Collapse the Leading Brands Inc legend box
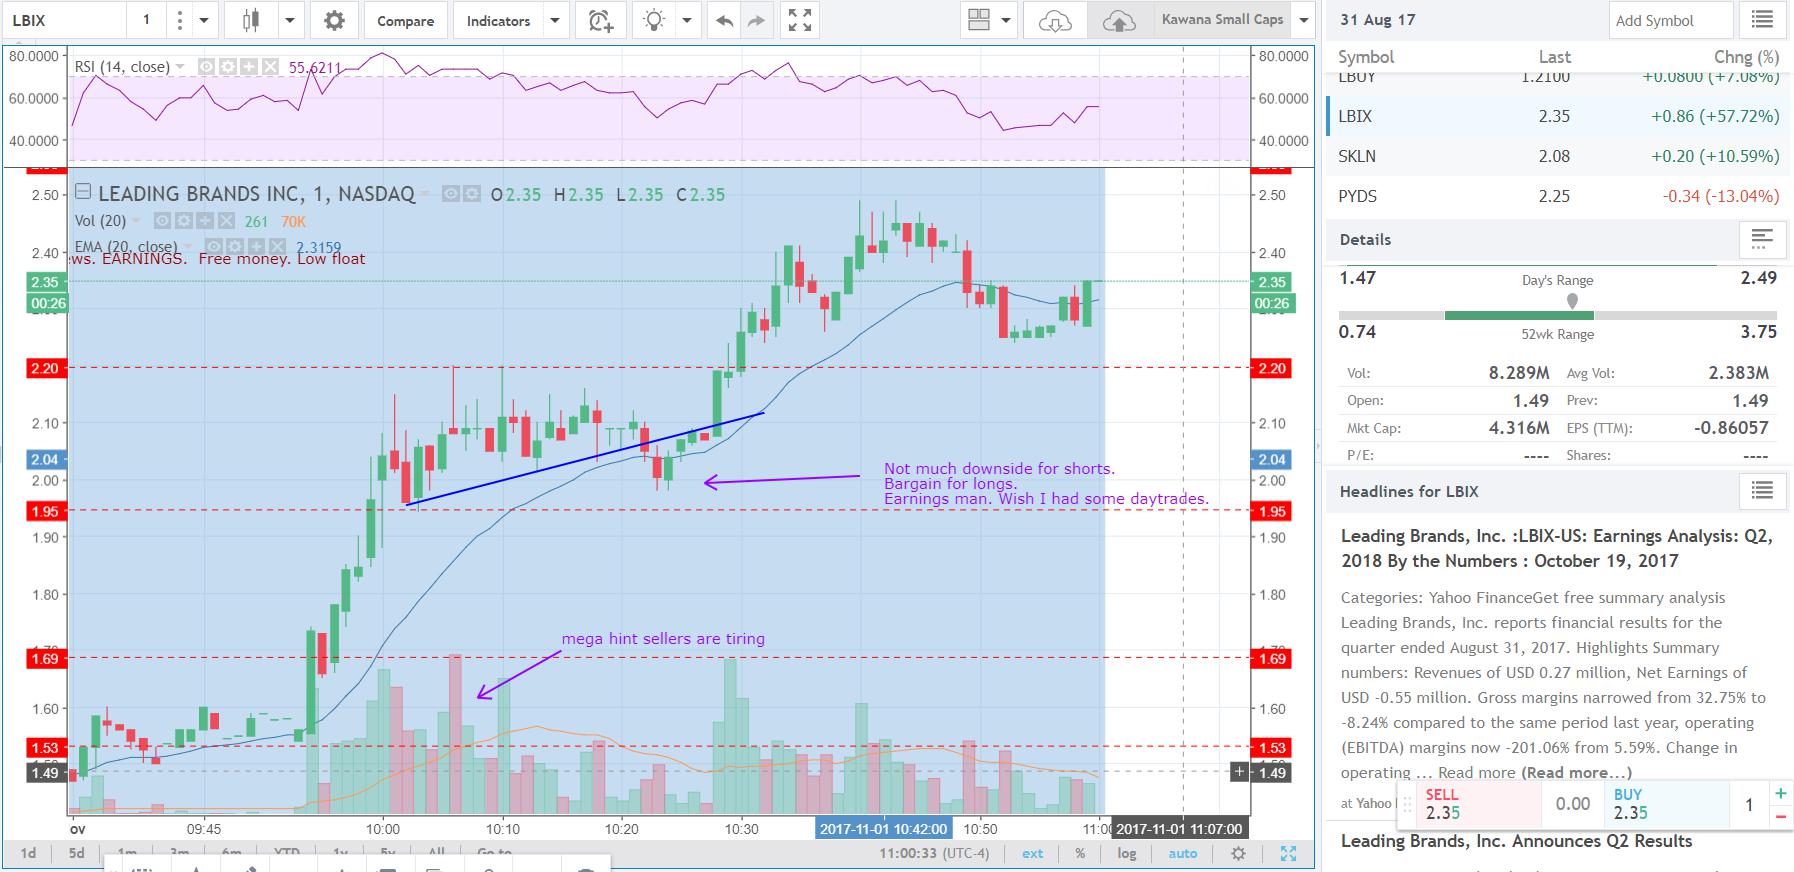This screenshot has width=1794, height=872. [83, 193]
